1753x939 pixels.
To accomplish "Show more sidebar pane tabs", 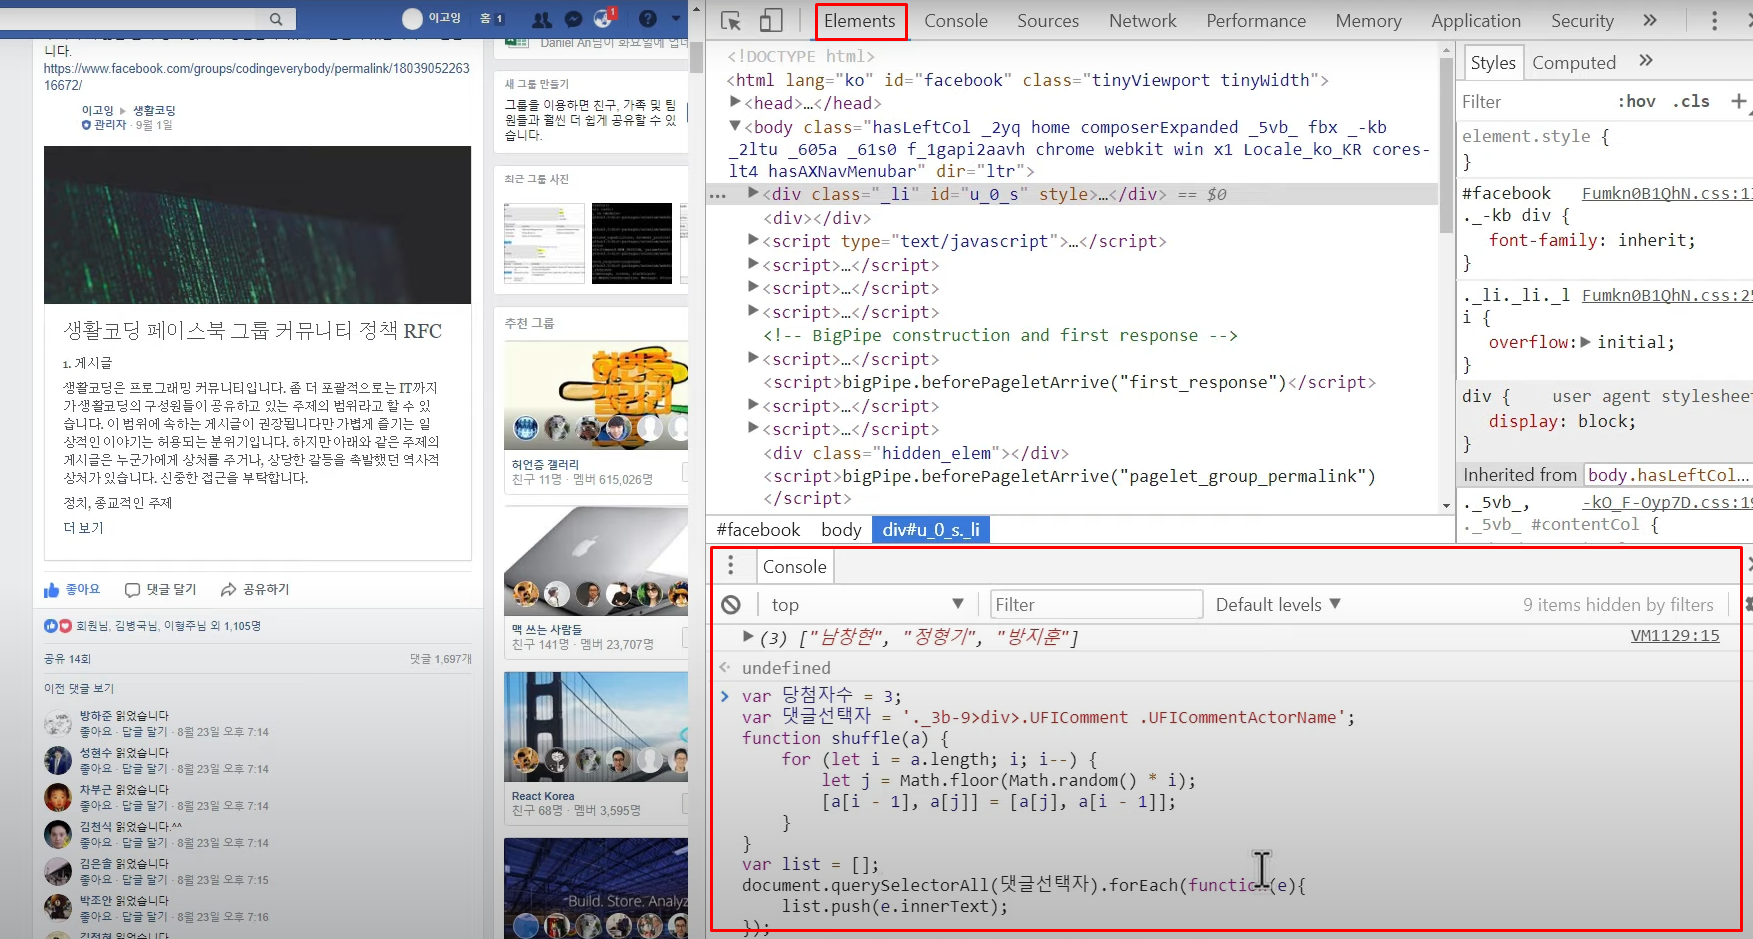I will coord(1646,61).
